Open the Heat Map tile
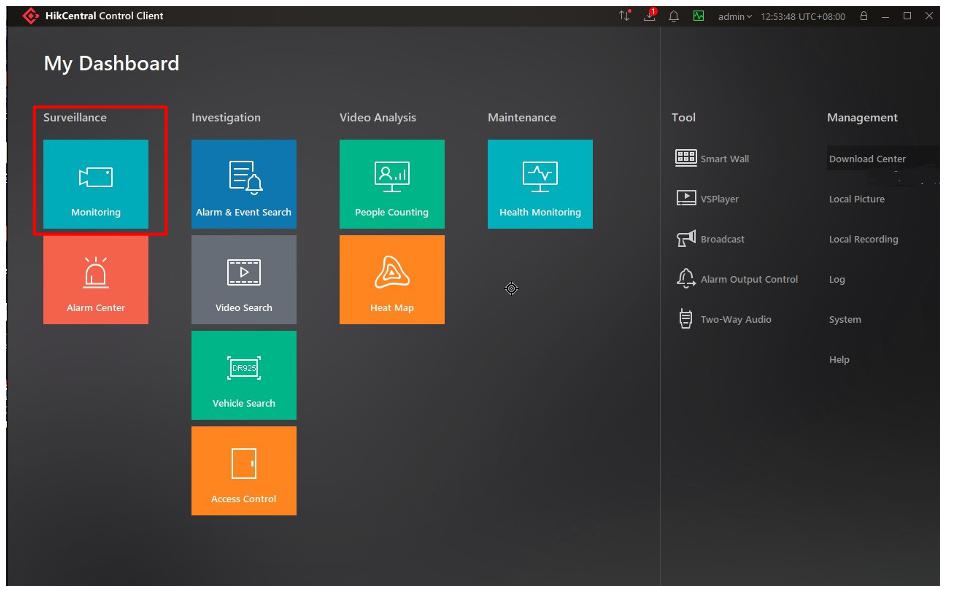 pyautogui.click(x=391, y=280)
